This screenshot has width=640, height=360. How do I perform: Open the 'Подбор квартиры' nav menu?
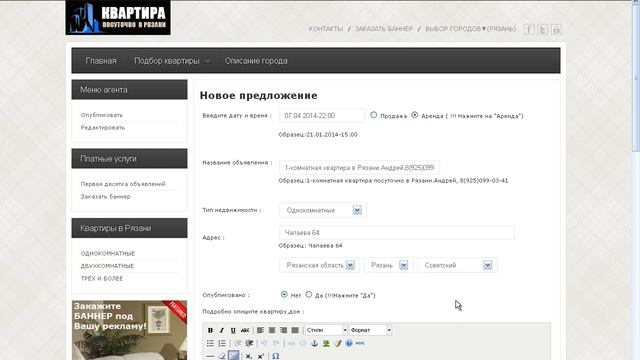click(167, 61)
